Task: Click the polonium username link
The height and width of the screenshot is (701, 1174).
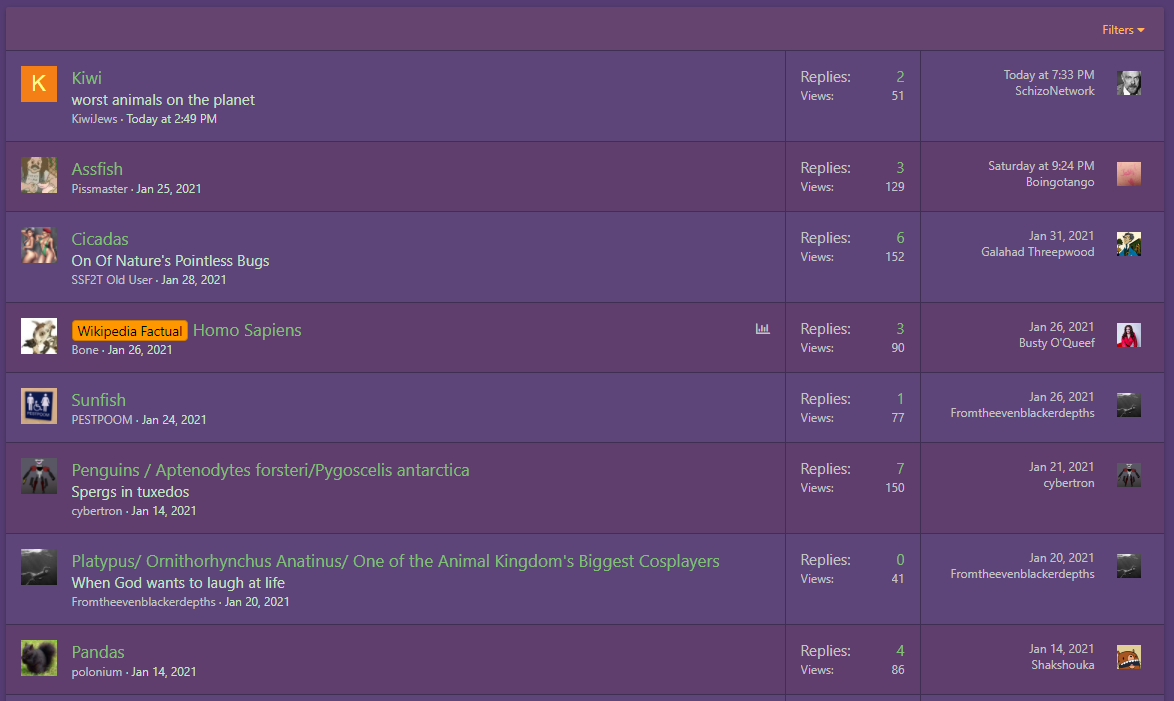Action: coord(97,672)
